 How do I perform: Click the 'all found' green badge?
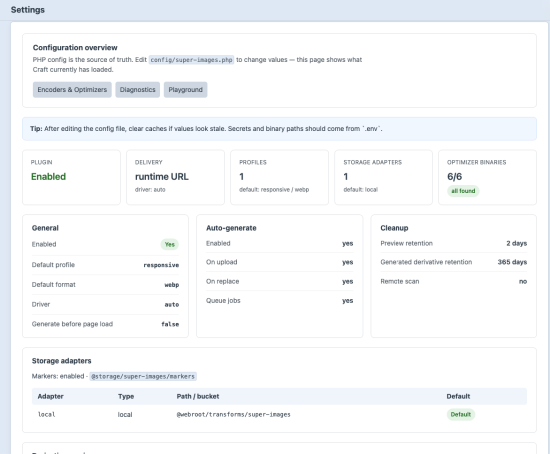point(463,191)
